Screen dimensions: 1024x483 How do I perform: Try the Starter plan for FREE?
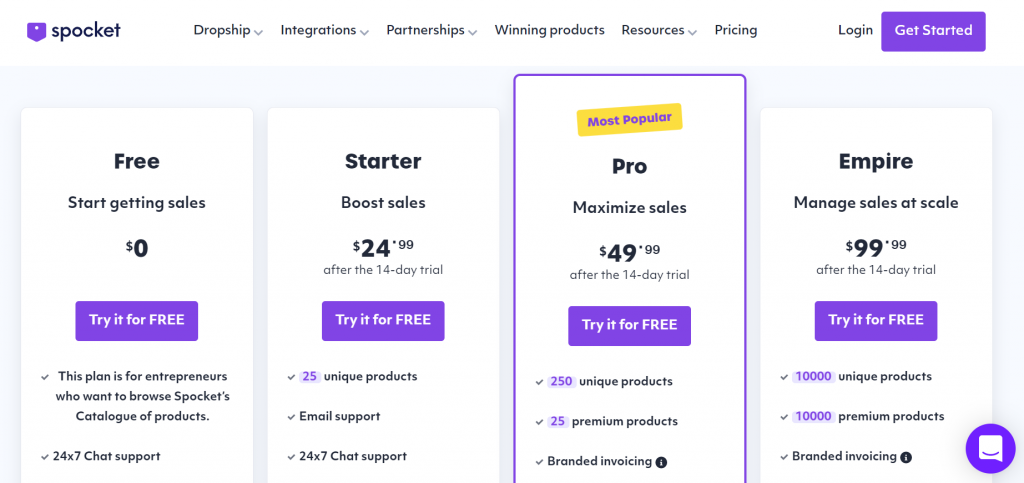(x=383, y=320)
